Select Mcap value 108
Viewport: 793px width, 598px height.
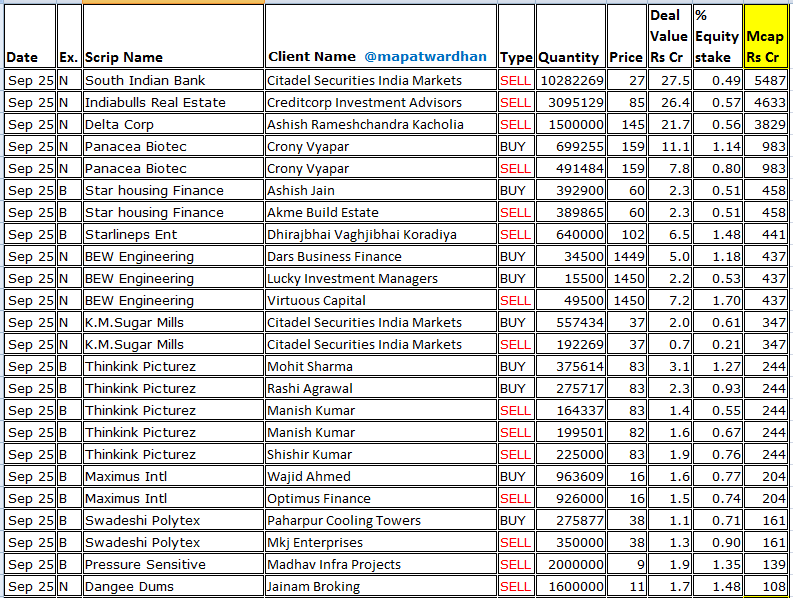(765, 586)
